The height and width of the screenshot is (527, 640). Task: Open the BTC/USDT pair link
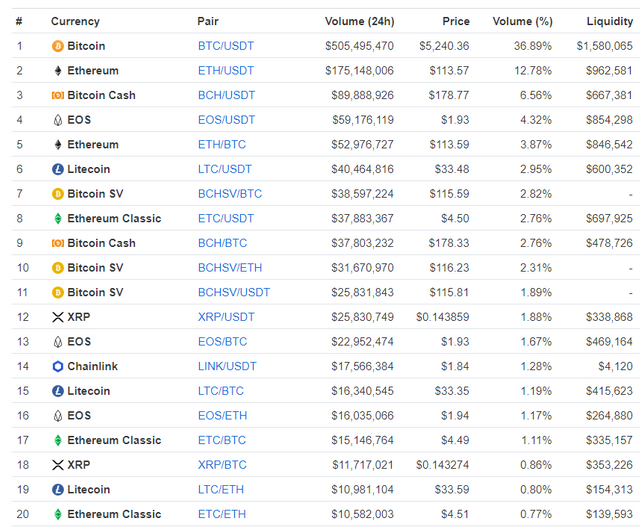click(226, 46)
